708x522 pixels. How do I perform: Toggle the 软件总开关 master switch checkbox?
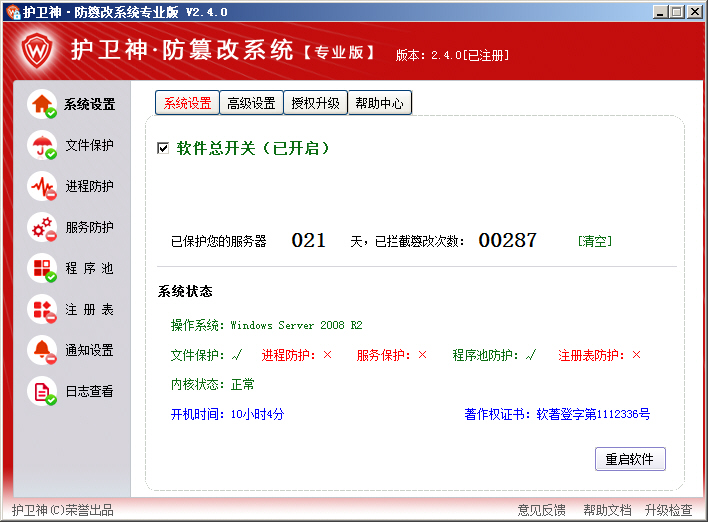coord(163,148)
